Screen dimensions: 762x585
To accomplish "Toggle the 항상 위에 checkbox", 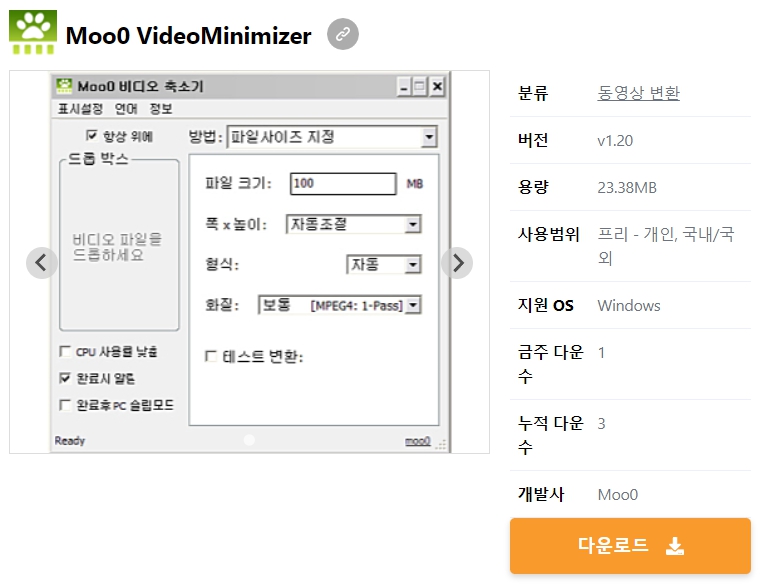I will click(91, 136).
